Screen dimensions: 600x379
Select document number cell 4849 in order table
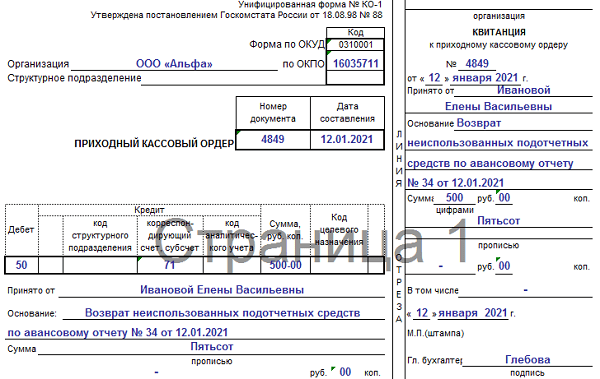(x=273, y=139)
